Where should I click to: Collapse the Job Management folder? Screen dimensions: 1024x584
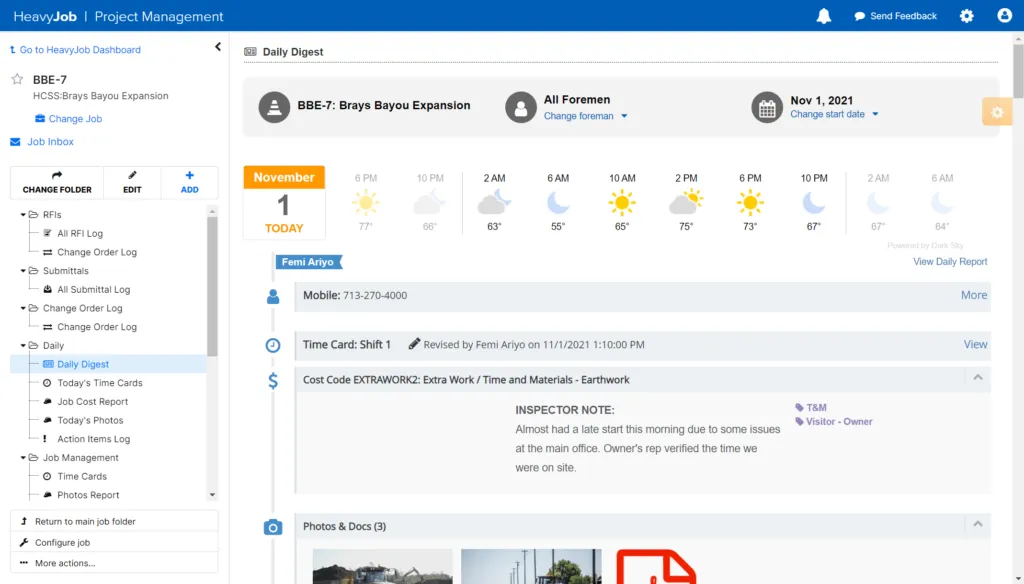pos(23,458)
